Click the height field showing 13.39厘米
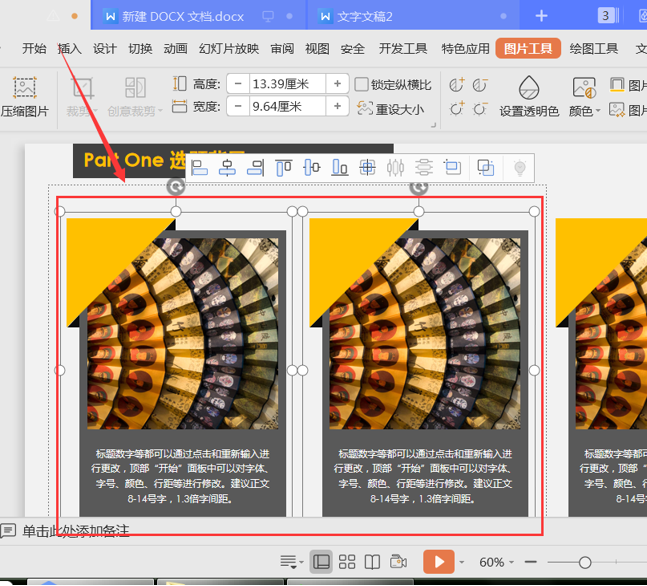 (287, 84)
